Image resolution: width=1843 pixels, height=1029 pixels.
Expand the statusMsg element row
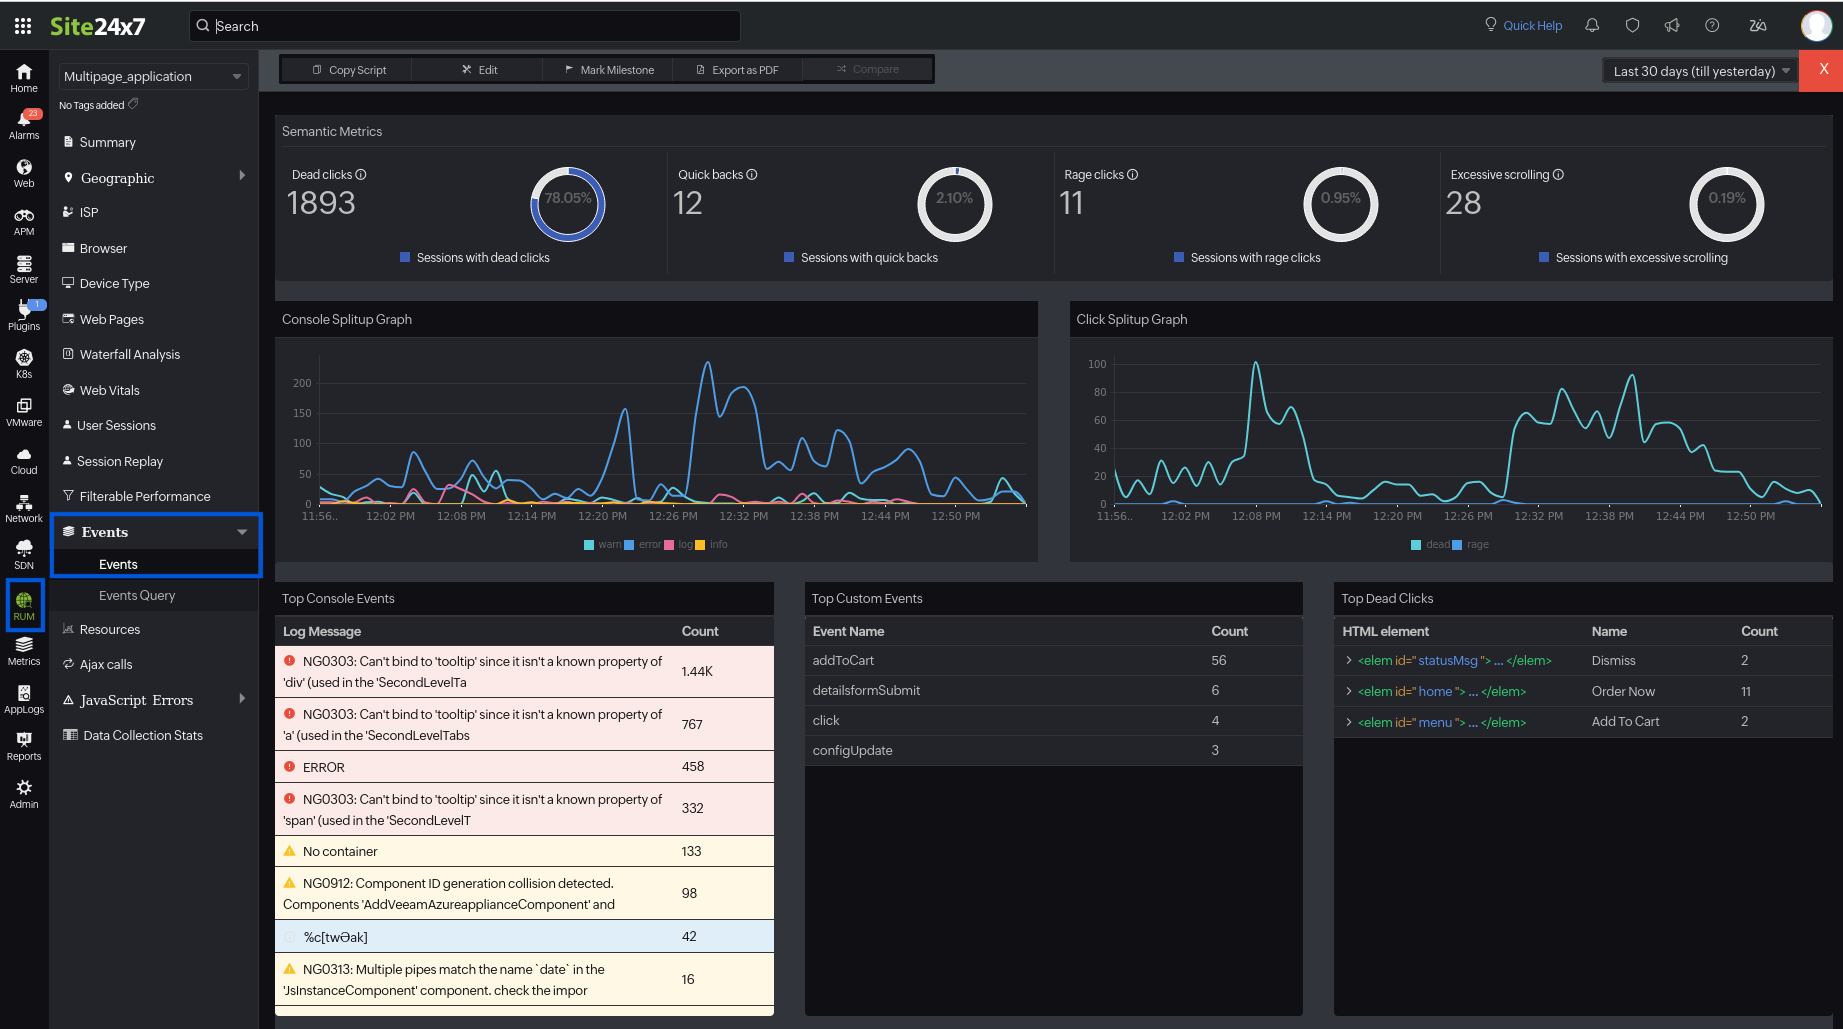click(1349, 661)
